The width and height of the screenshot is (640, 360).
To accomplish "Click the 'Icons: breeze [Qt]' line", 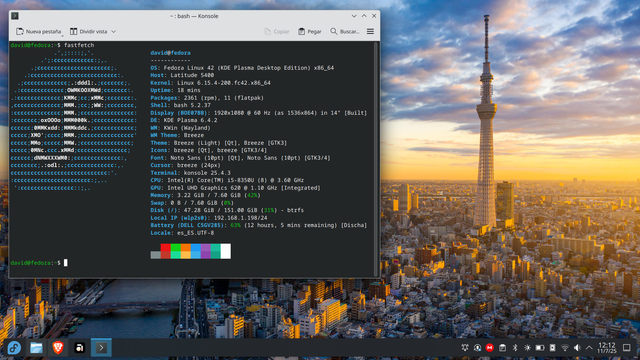I will [209, 150].
